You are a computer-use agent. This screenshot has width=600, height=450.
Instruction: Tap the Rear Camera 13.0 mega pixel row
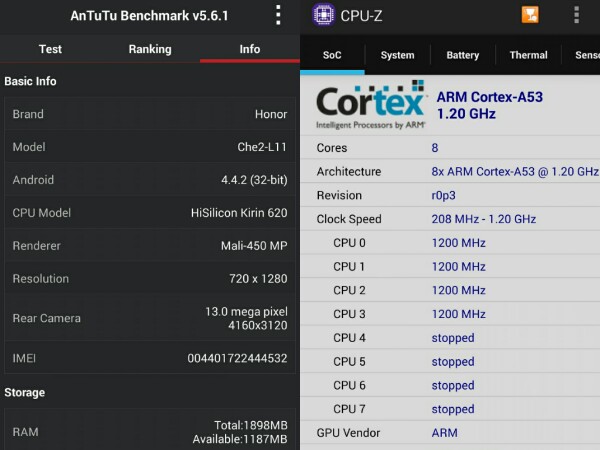tap(150, 318)
